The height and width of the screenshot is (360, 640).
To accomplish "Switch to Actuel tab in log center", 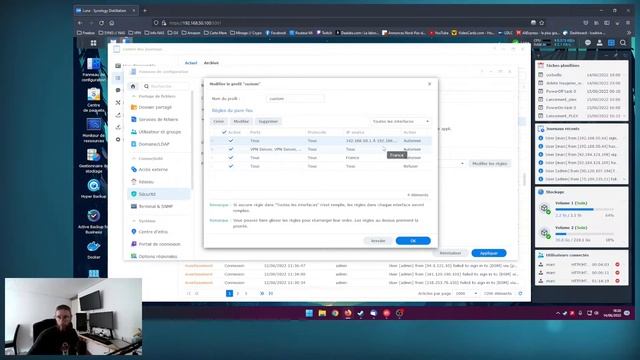I will tap(191, 63).
